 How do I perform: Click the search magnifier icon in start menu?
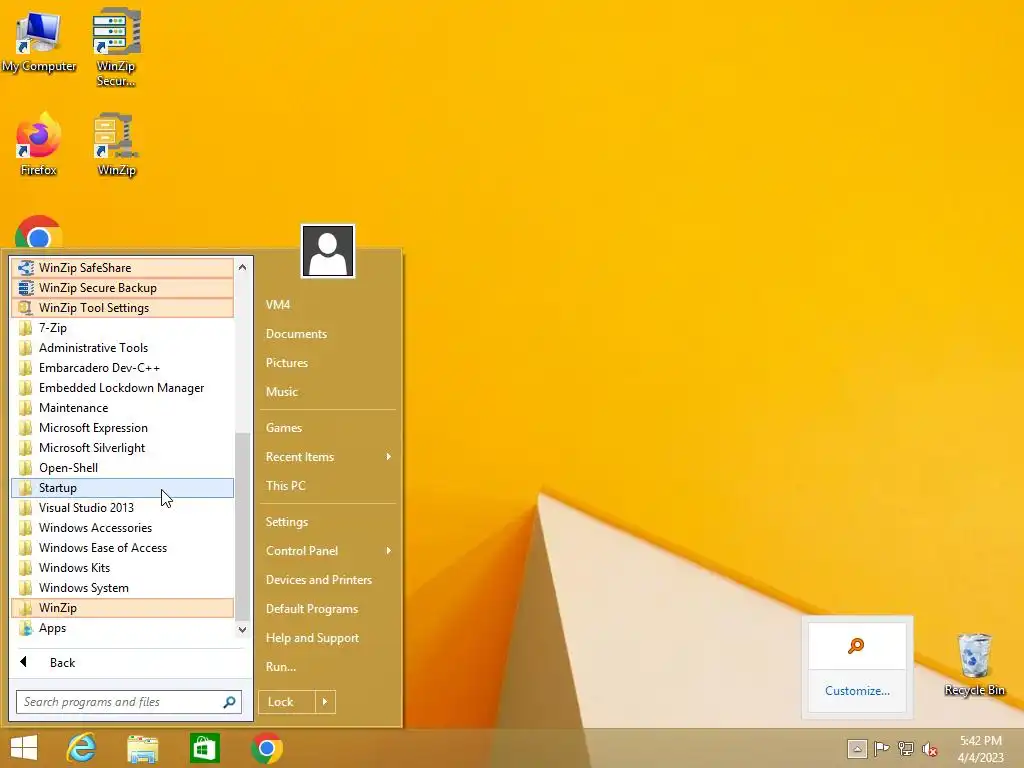coord(229,702)
